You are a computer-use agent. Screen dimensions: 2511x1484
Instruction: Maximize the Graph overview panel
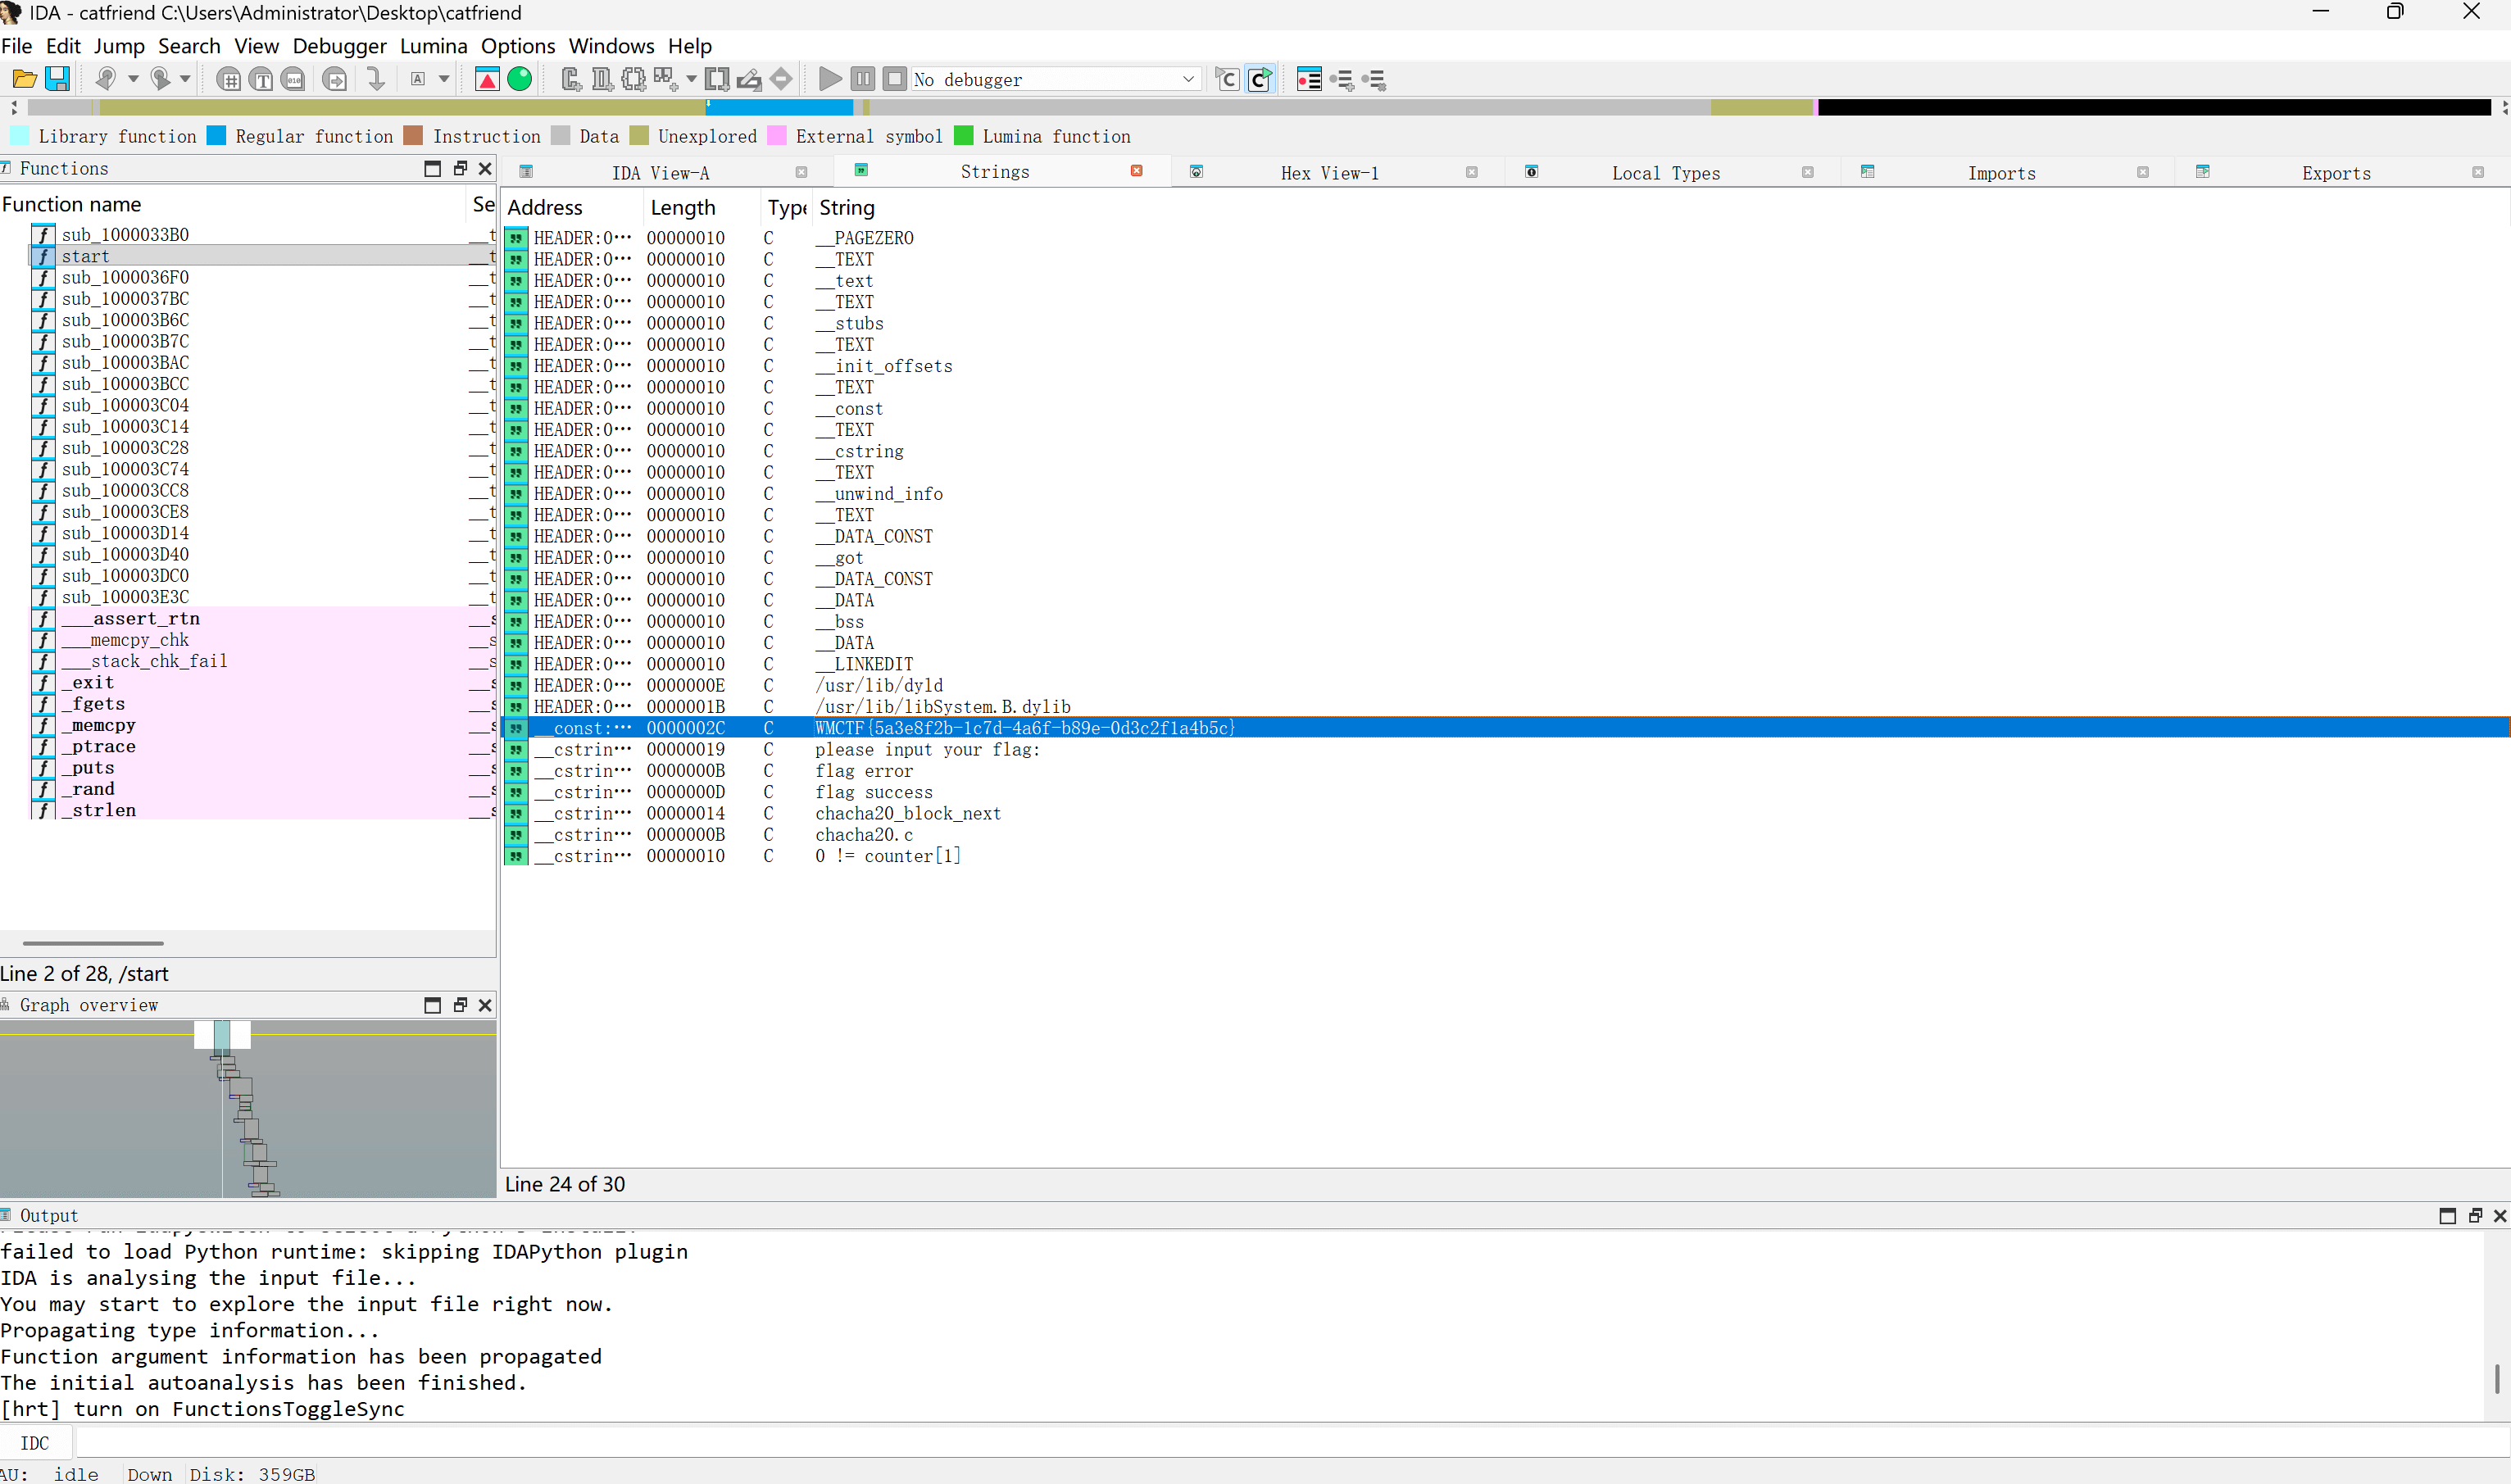click(x=432, y=1005)
